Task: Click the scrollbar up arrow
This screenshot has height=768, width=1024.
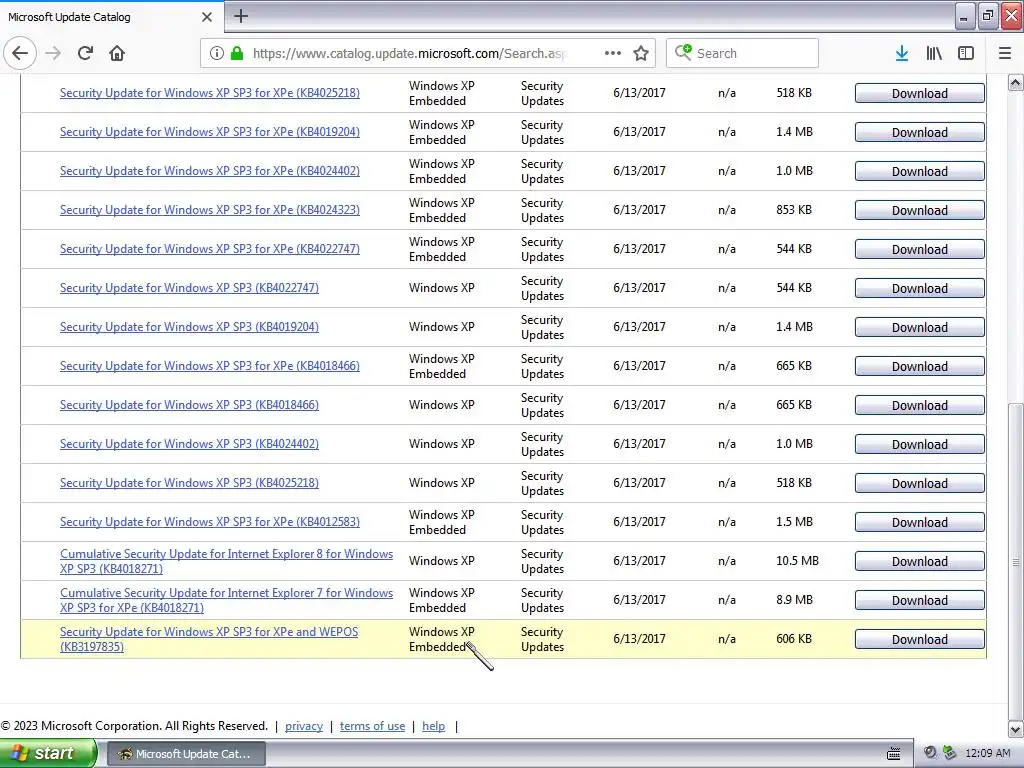Action: point(1016,82)
